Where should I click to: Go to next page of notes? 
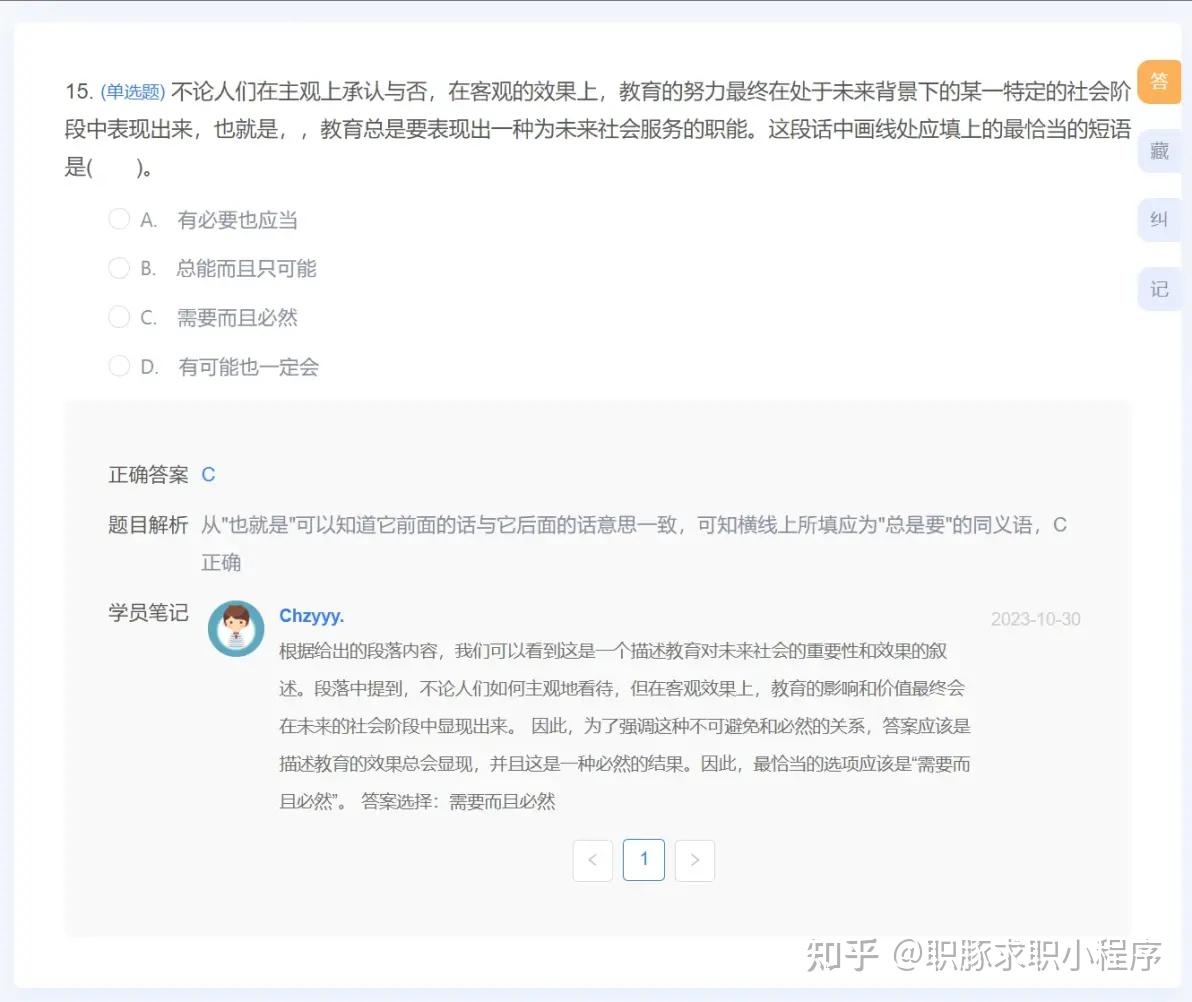(x=695, y=860)
